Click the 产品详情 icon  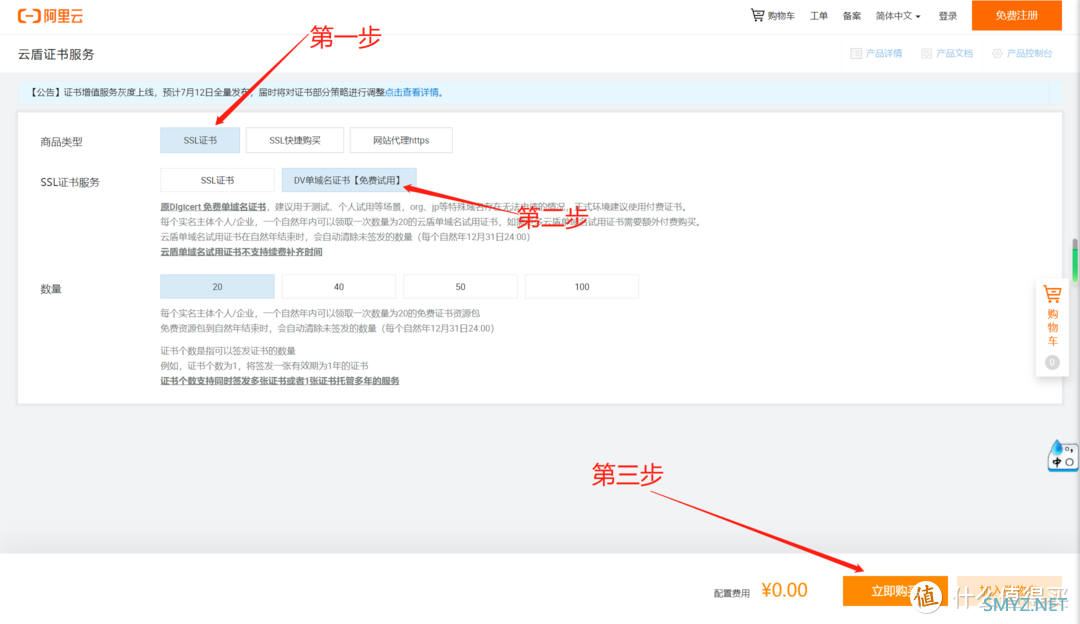pos(856,53)
